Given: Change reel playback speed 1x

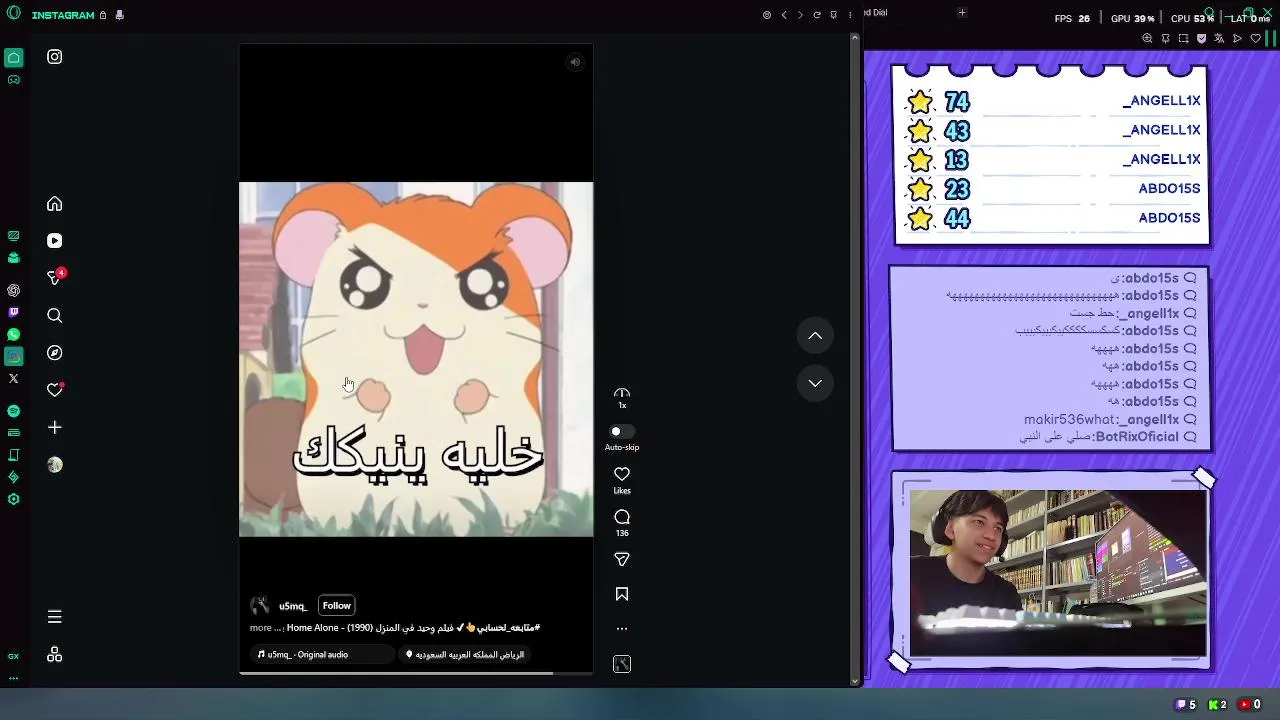Looking at the screenshot, I should [x=622, y=398].
